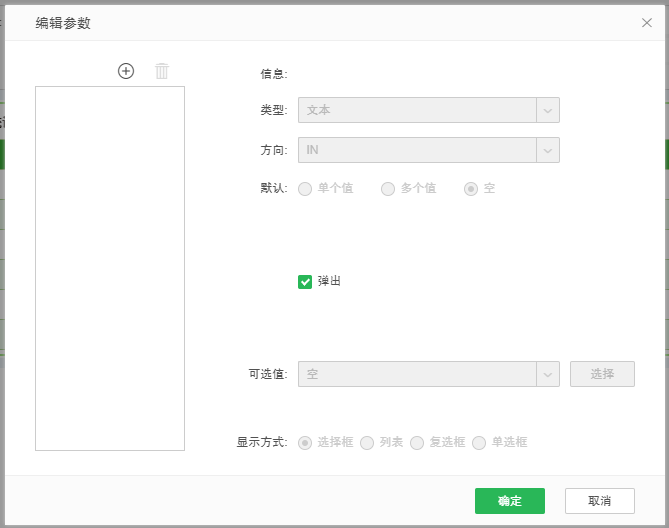Expand the 可选值 dropdown arrow

tap(547, 374)
